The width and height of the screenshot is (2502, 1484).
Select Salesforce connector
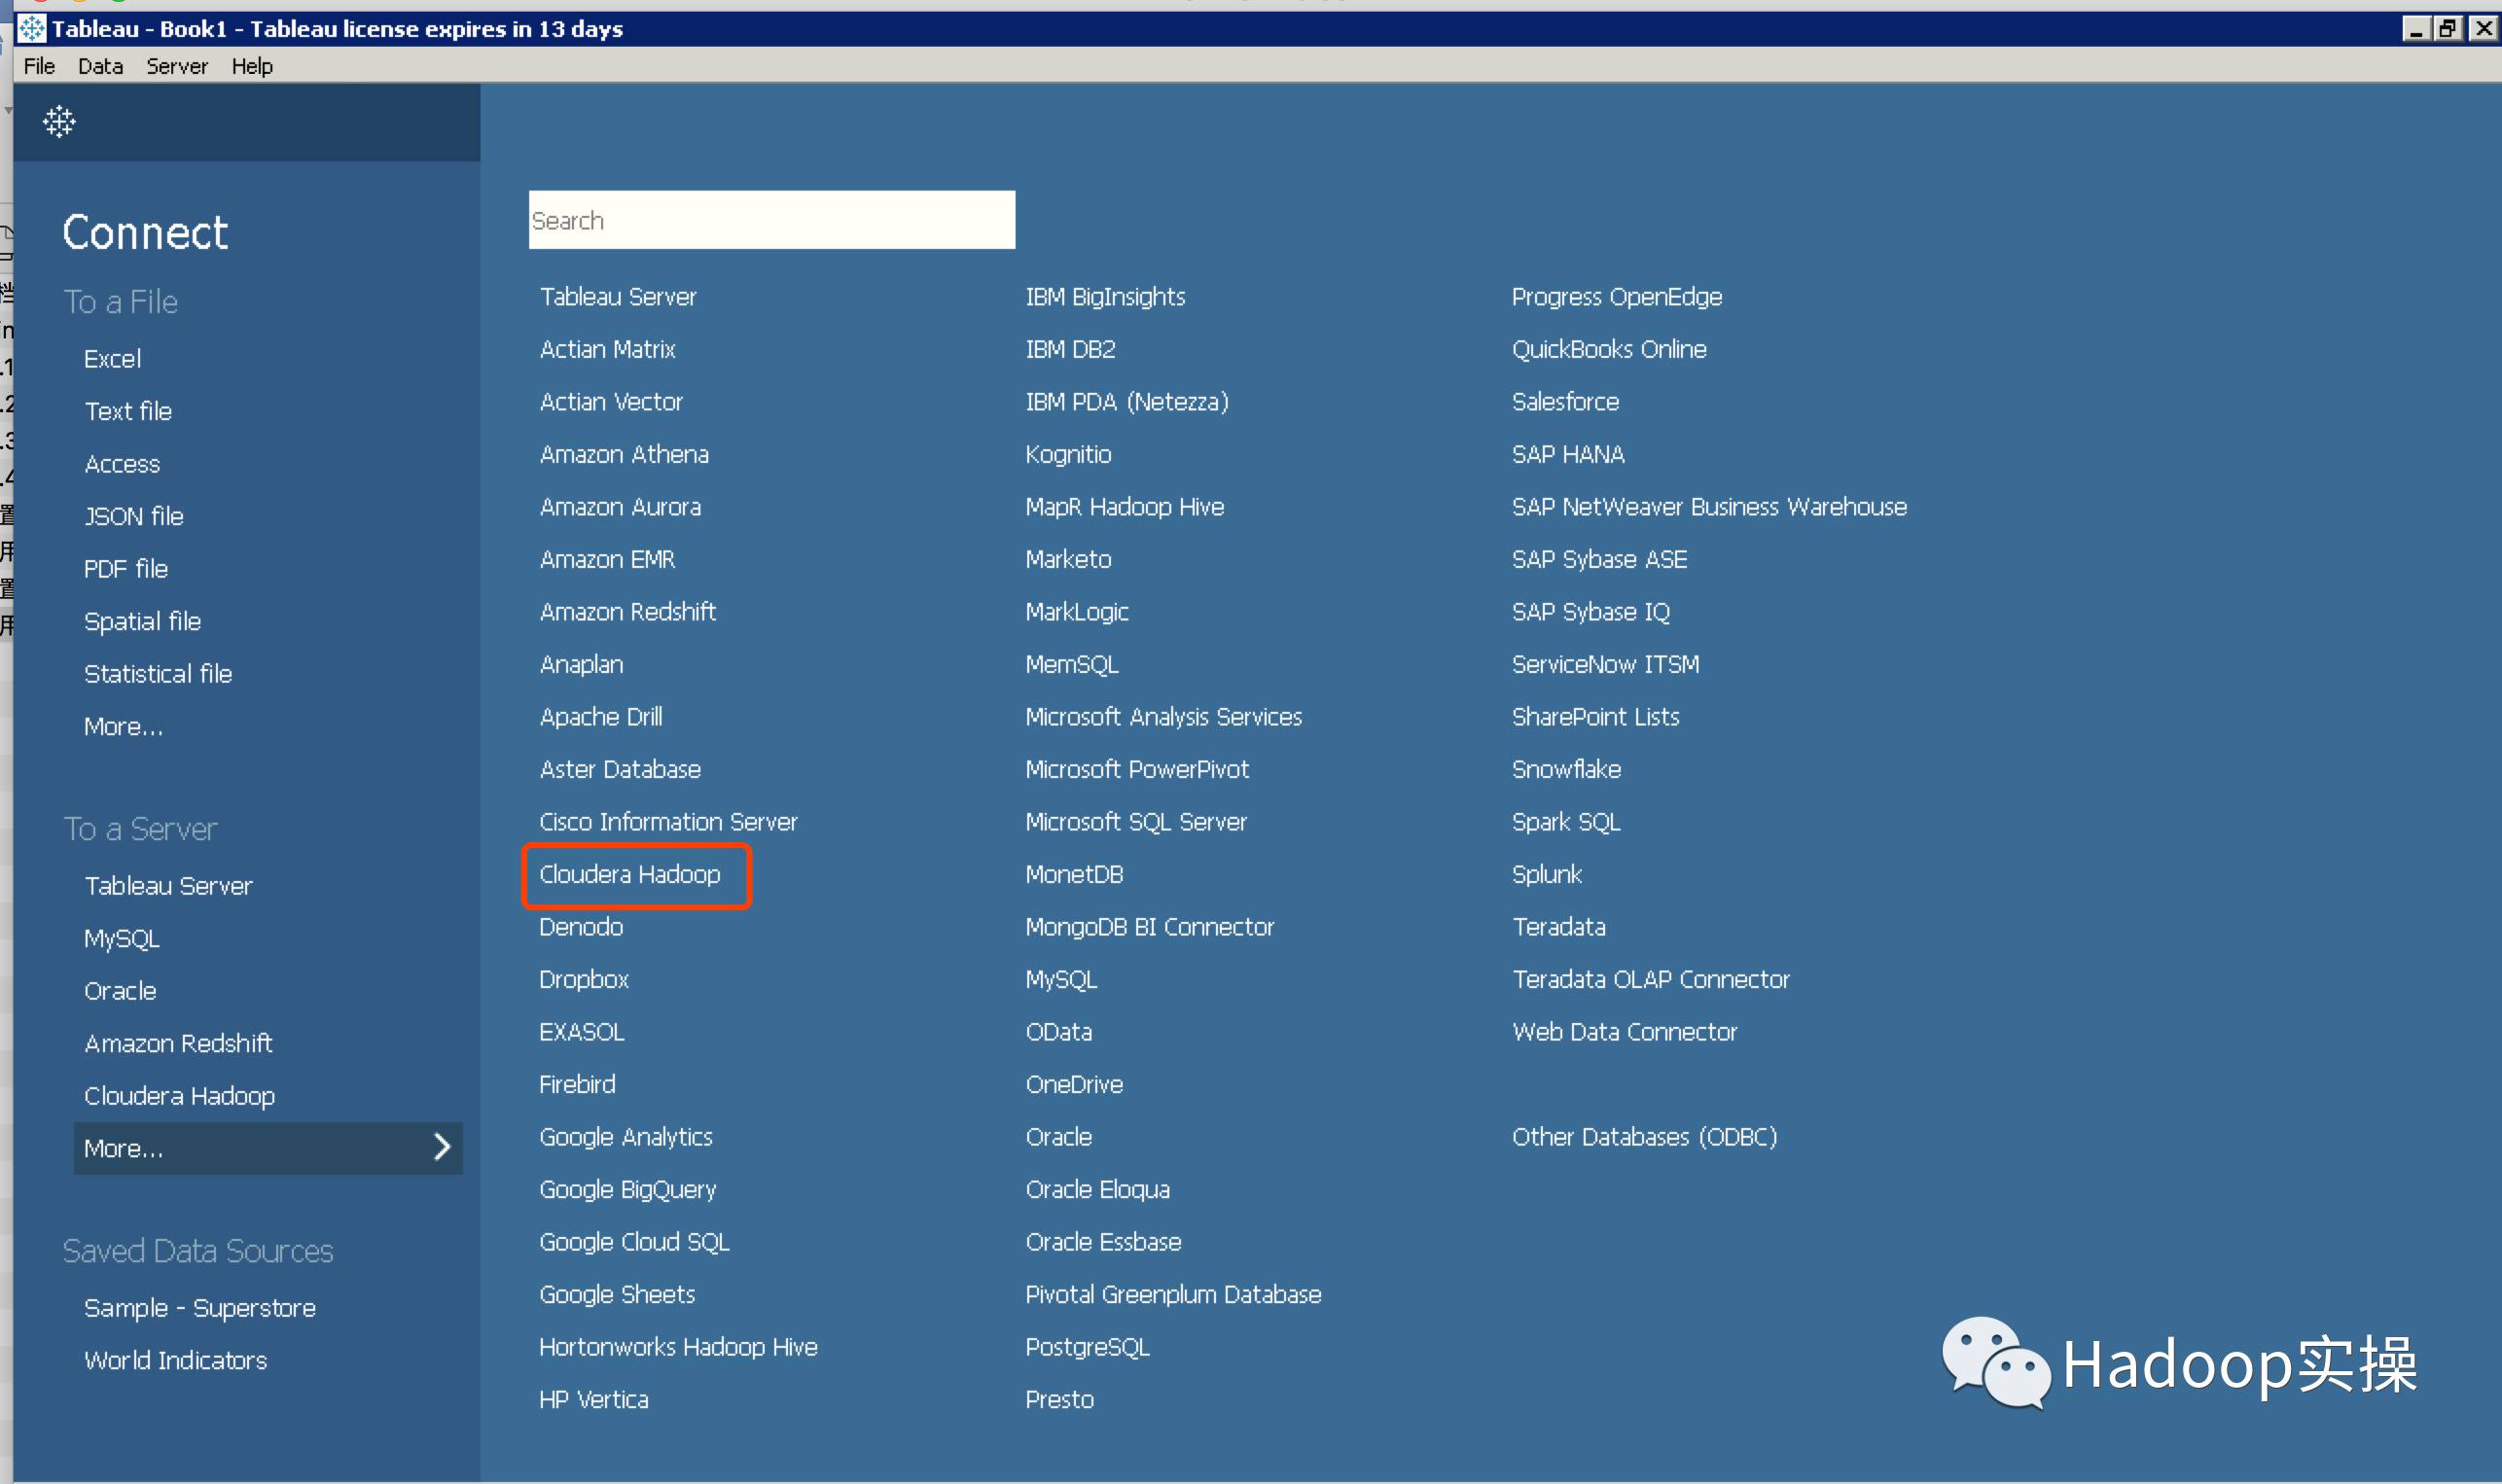pyautogui.click(x=1565, y=402)
